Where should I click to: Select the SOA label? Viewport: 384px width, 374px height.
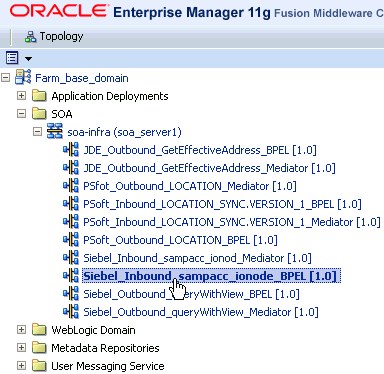click(62, 114)
